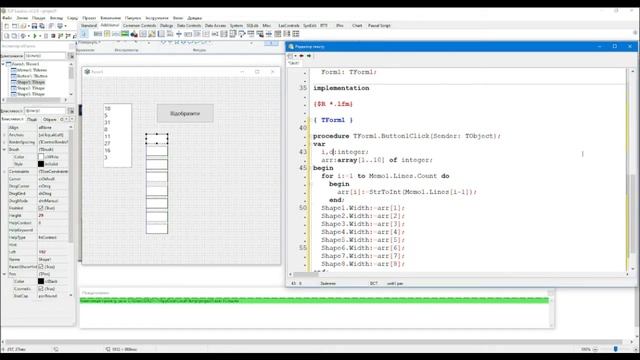Open the Проект menu
This screenshot has width=640, height=360.
tap(89, 18)
